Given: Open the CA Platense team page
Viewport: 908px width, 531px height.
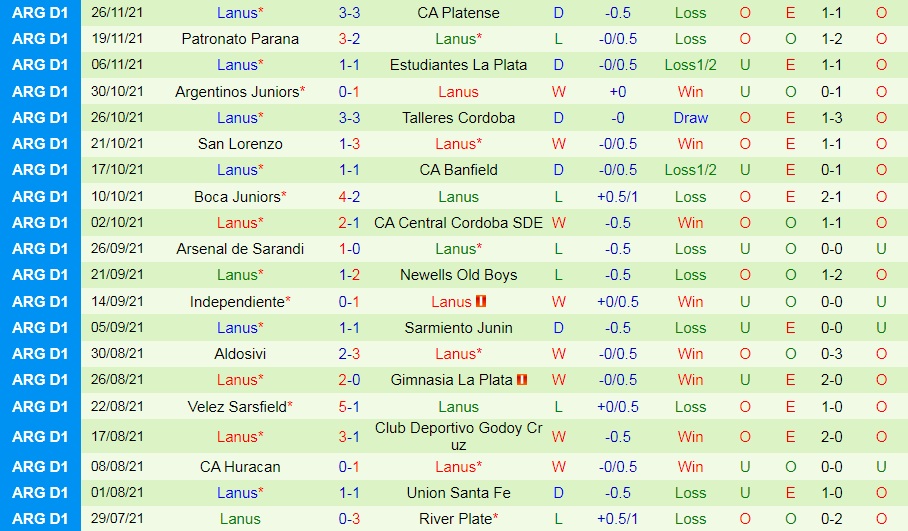Looking at the screenshot, I should click(x=458, y=13).
